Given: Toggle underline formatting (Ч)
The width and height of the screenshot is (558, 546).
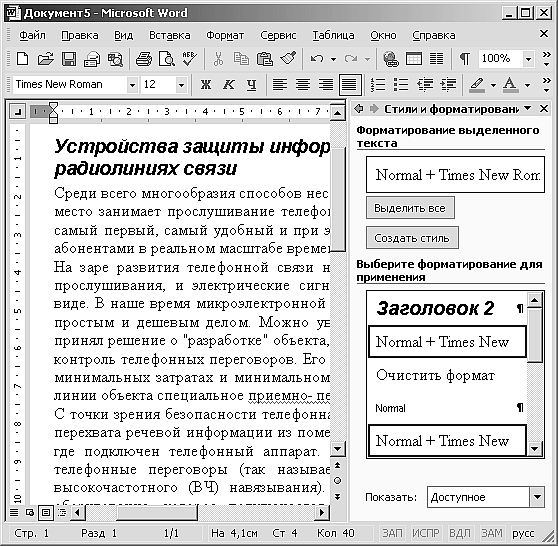Looking at the screenshot, I should (x=252, y=85).
